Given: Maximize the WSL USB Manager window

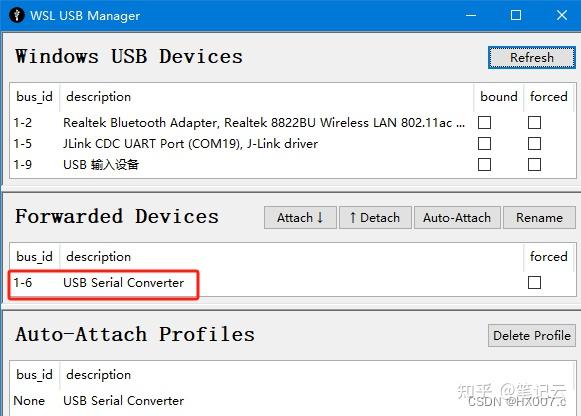Looking at the screenshot, I should pyautogui.click(x=516, y=15).
